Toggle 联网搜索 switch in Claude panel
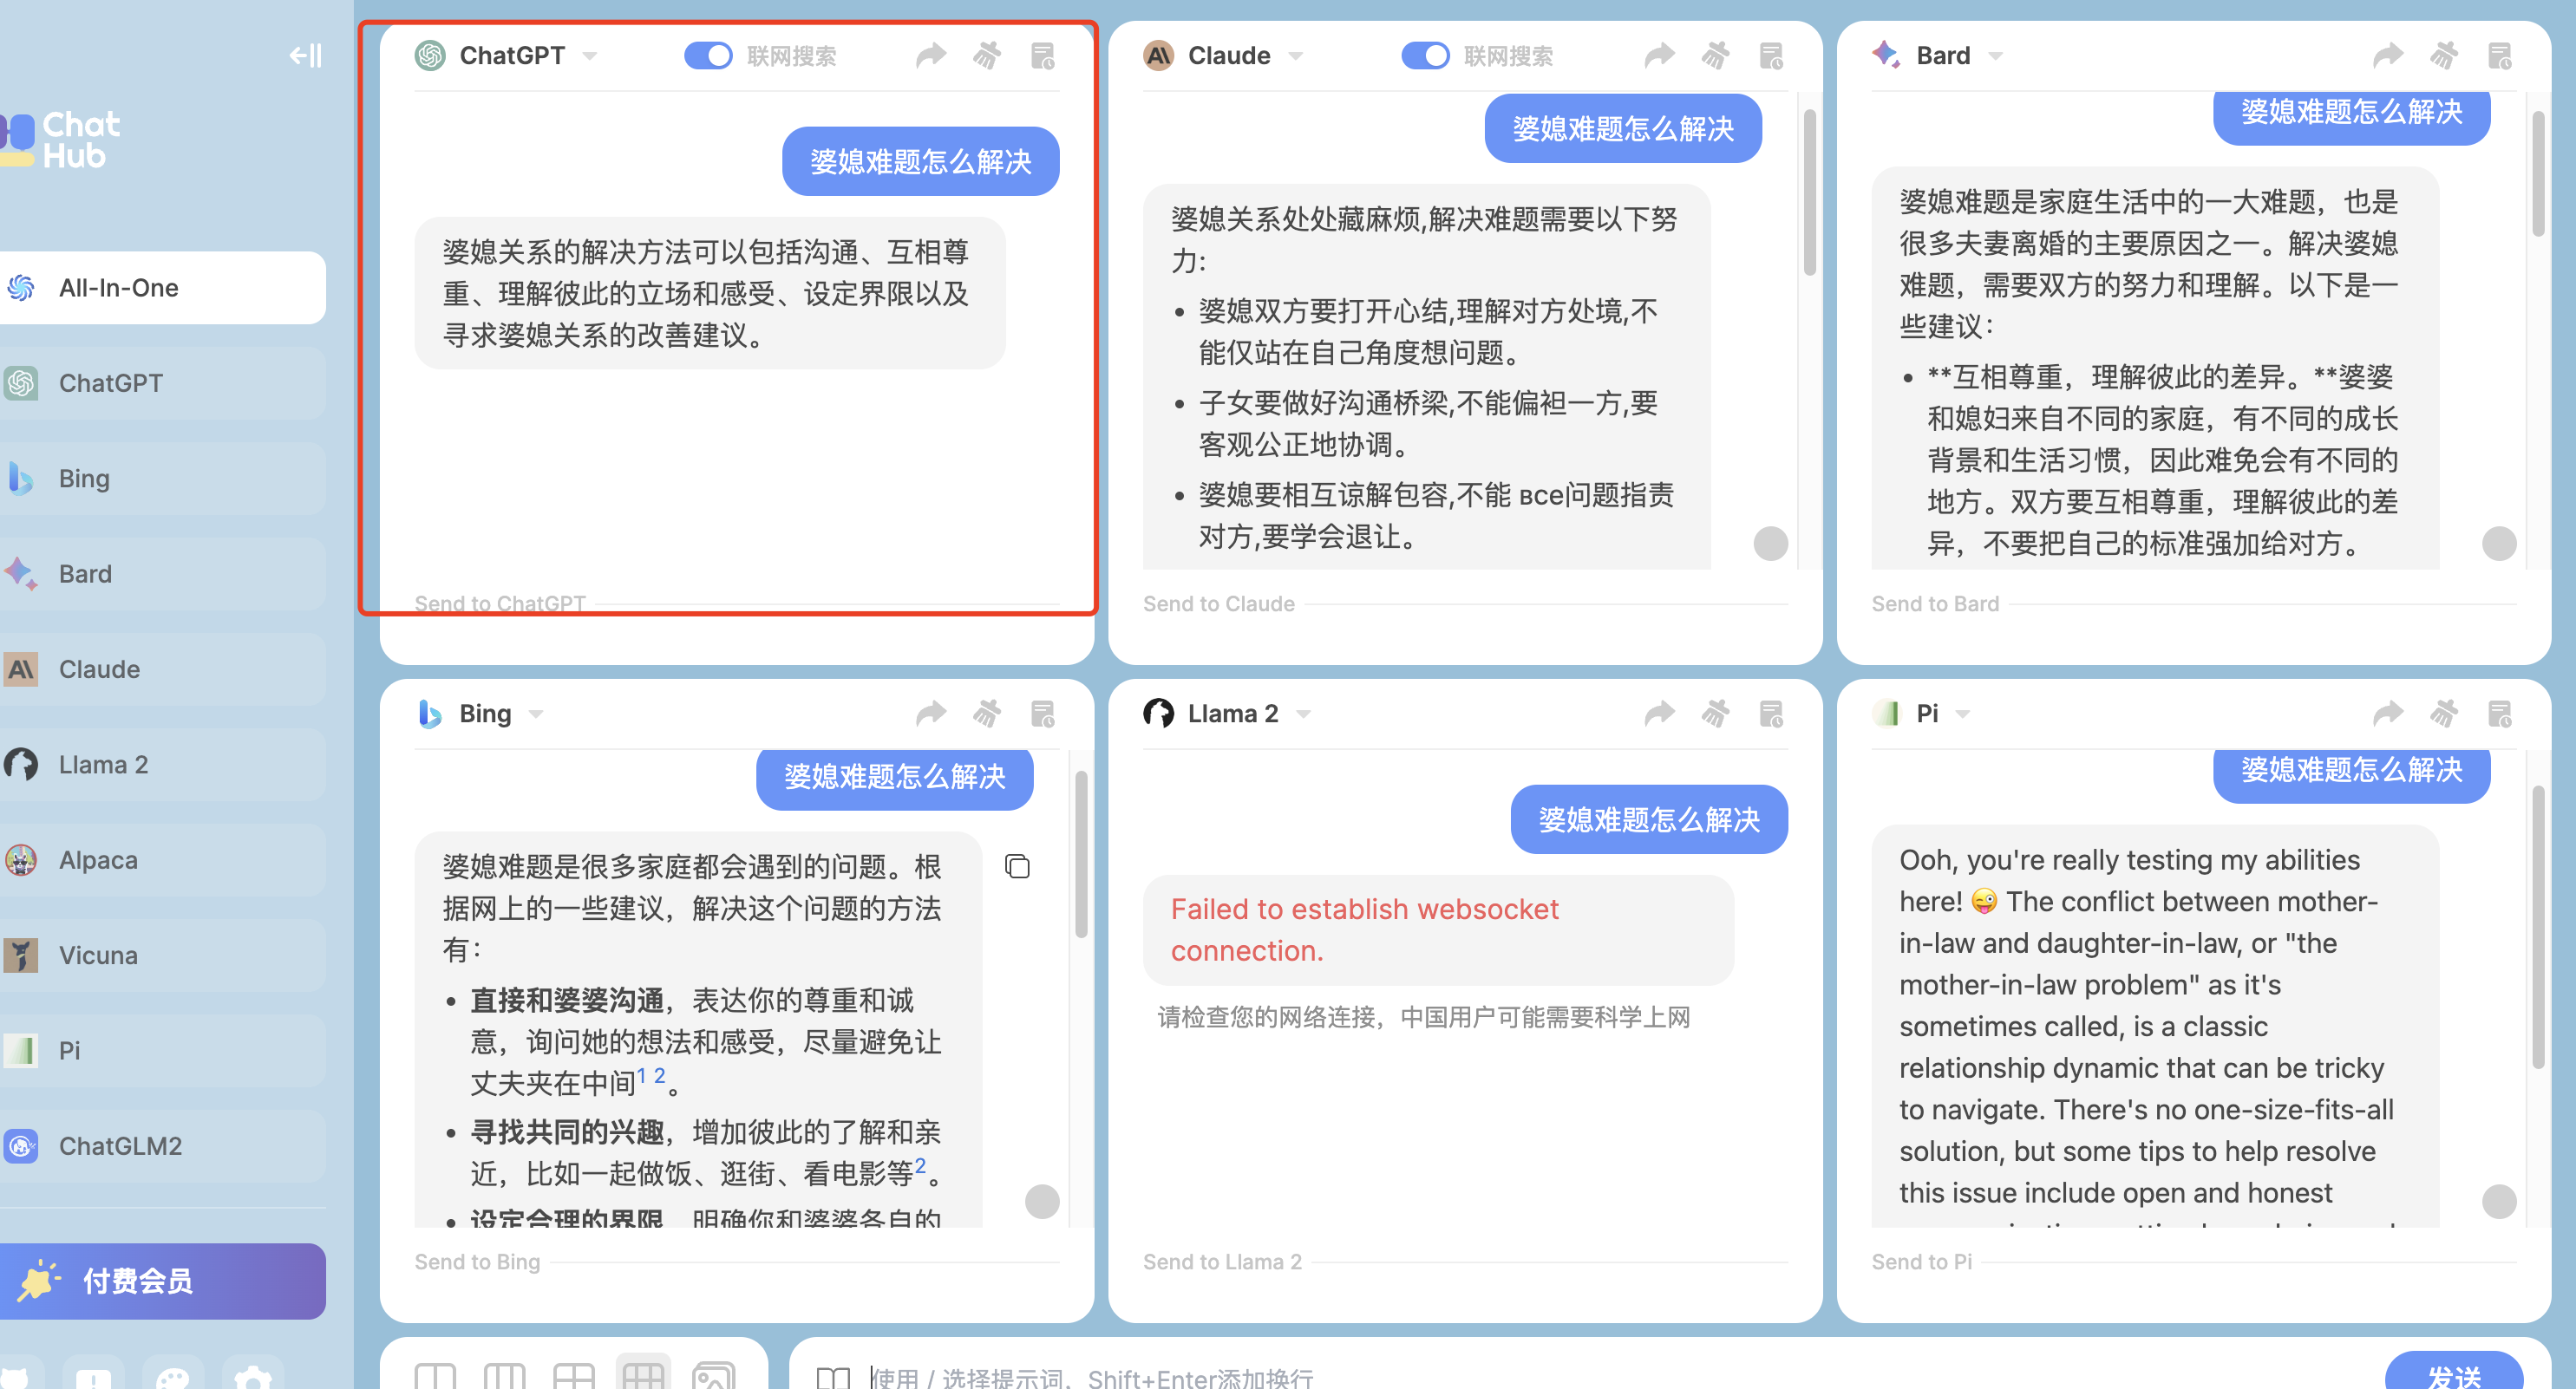 [1425, 55]
